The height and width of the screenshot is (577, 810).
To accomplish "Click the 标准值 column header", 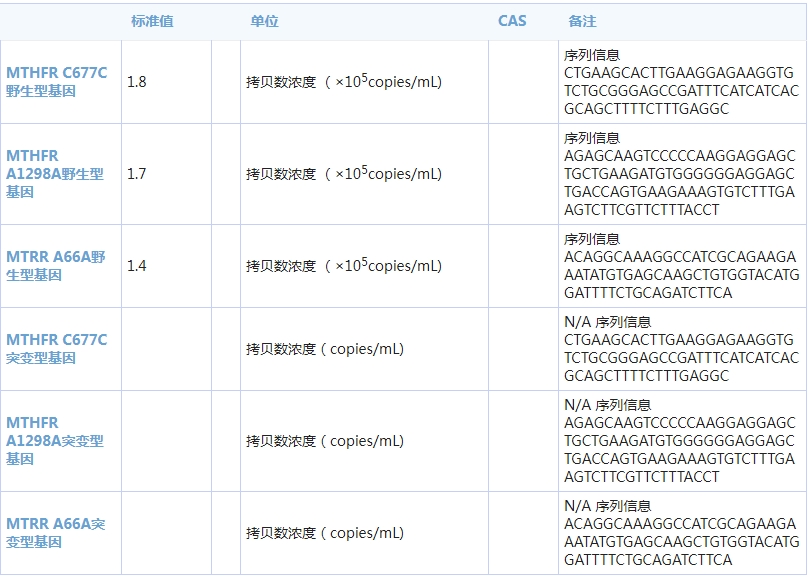I will [152, 21].
